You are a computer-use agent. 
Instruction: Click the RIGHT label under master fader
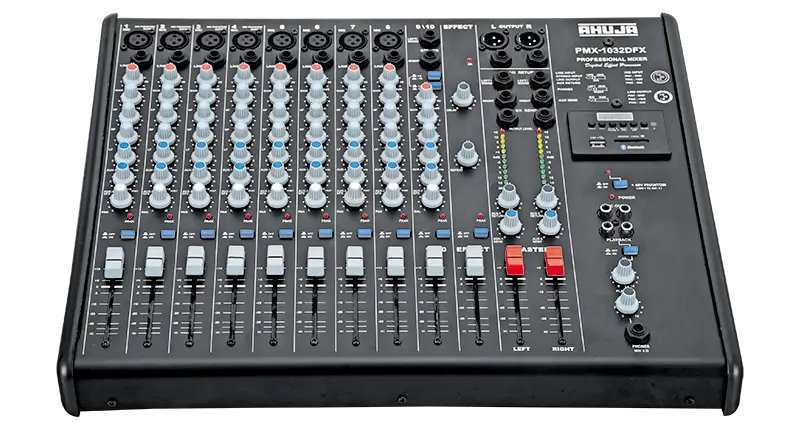[x=563, y=349]
